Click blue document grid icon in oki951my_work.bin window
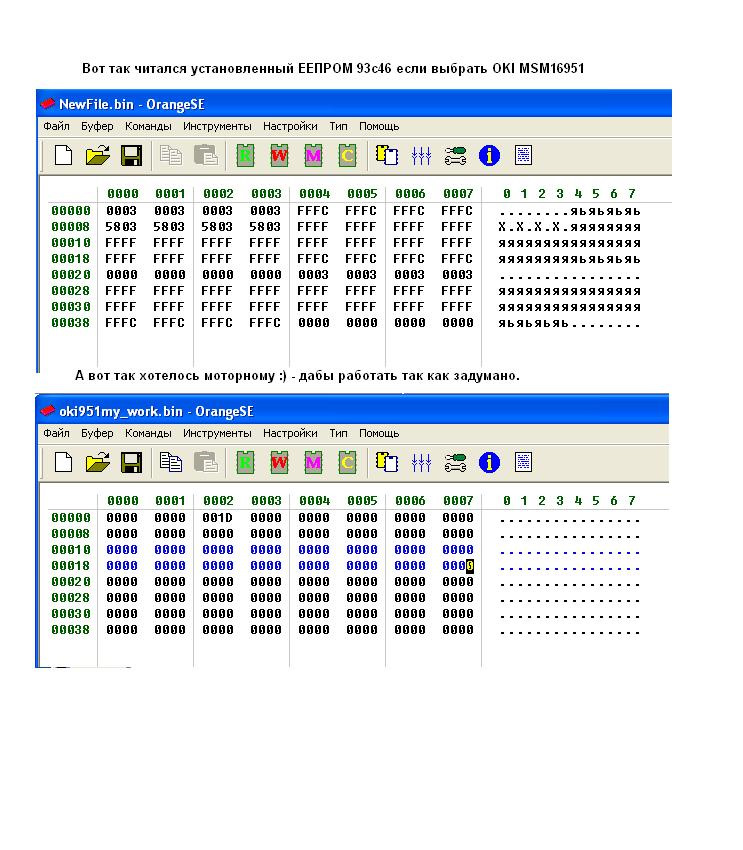This screenshot has height=850, width=743. point(523,462)
